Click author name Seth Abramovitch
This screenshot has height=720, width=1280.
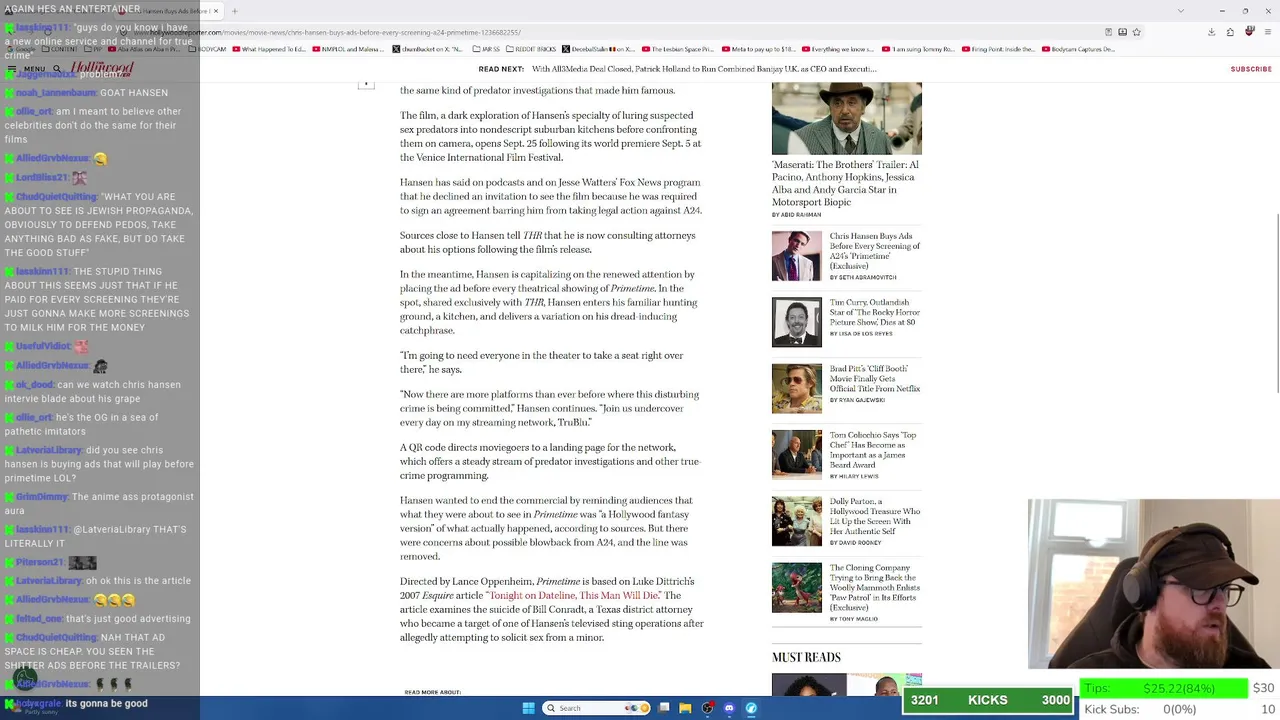point(867,277)
